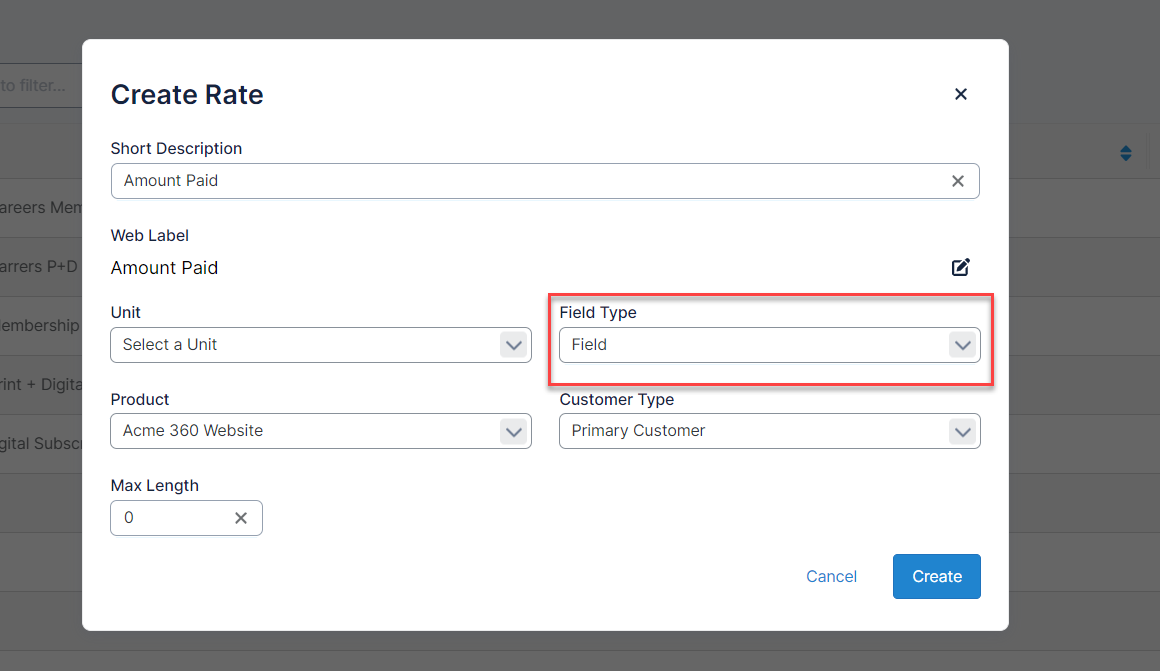
Task: Select the Digital Subscription background row
Action: tap(40, 443)
